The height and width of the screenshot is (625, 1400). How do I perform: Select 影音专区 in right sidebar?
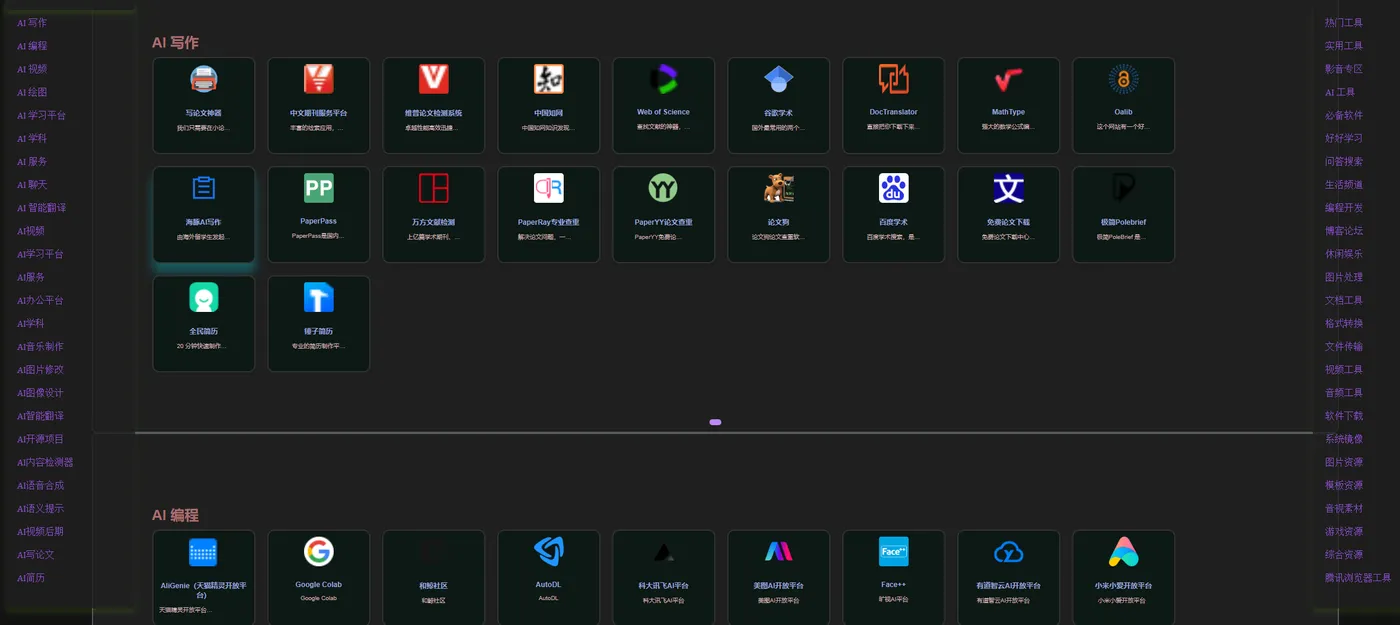point(1344,69)
